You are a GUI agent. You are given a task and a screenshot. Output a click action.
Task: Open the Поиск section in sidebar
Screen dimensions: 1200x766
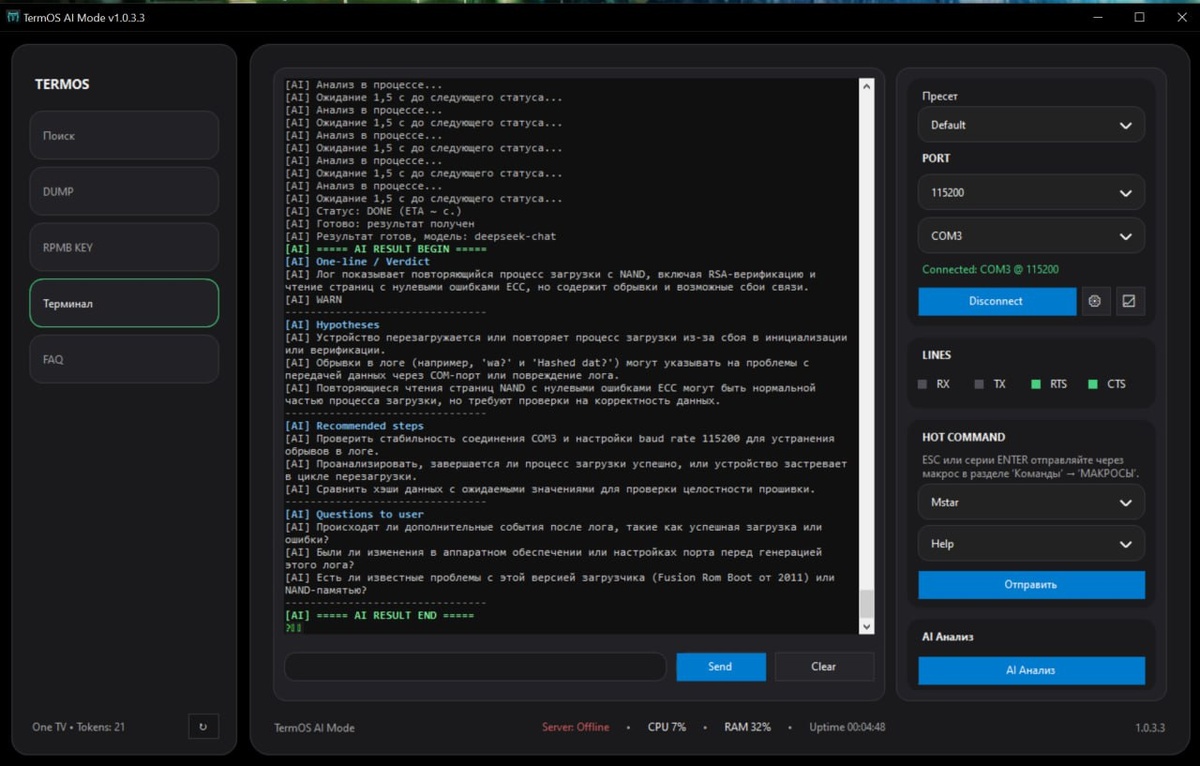pyautogui.click(x=124, y=135)
